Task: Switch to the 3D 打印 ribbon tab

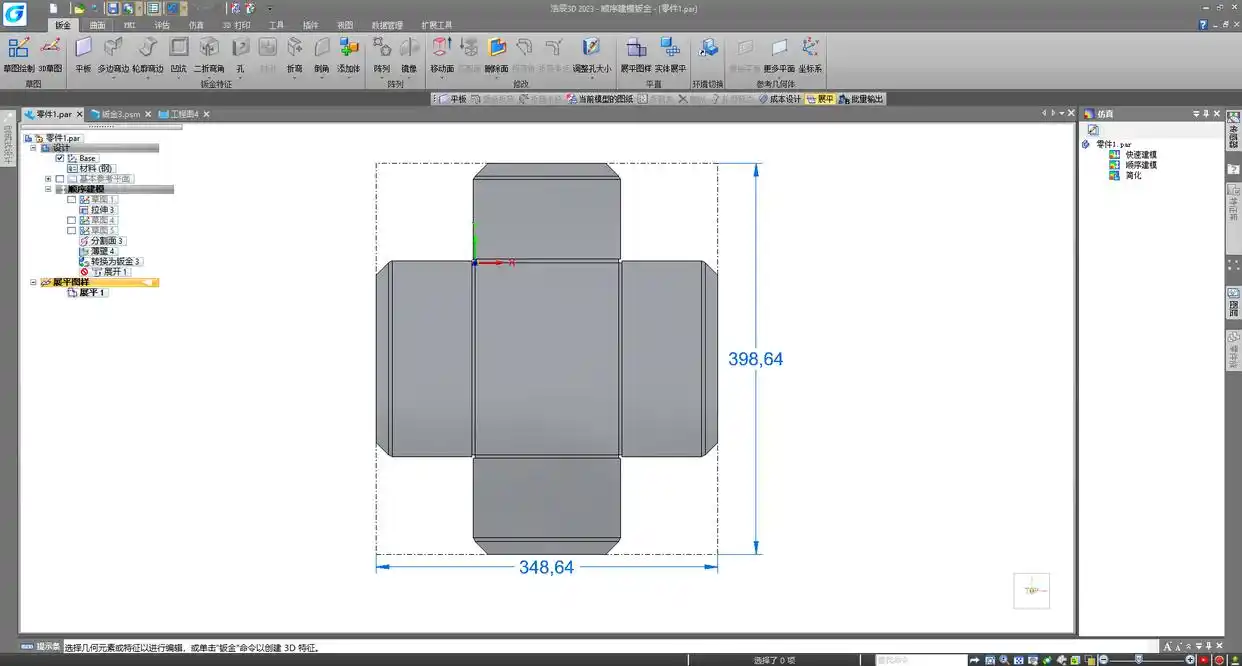Action: click(236, 24)
